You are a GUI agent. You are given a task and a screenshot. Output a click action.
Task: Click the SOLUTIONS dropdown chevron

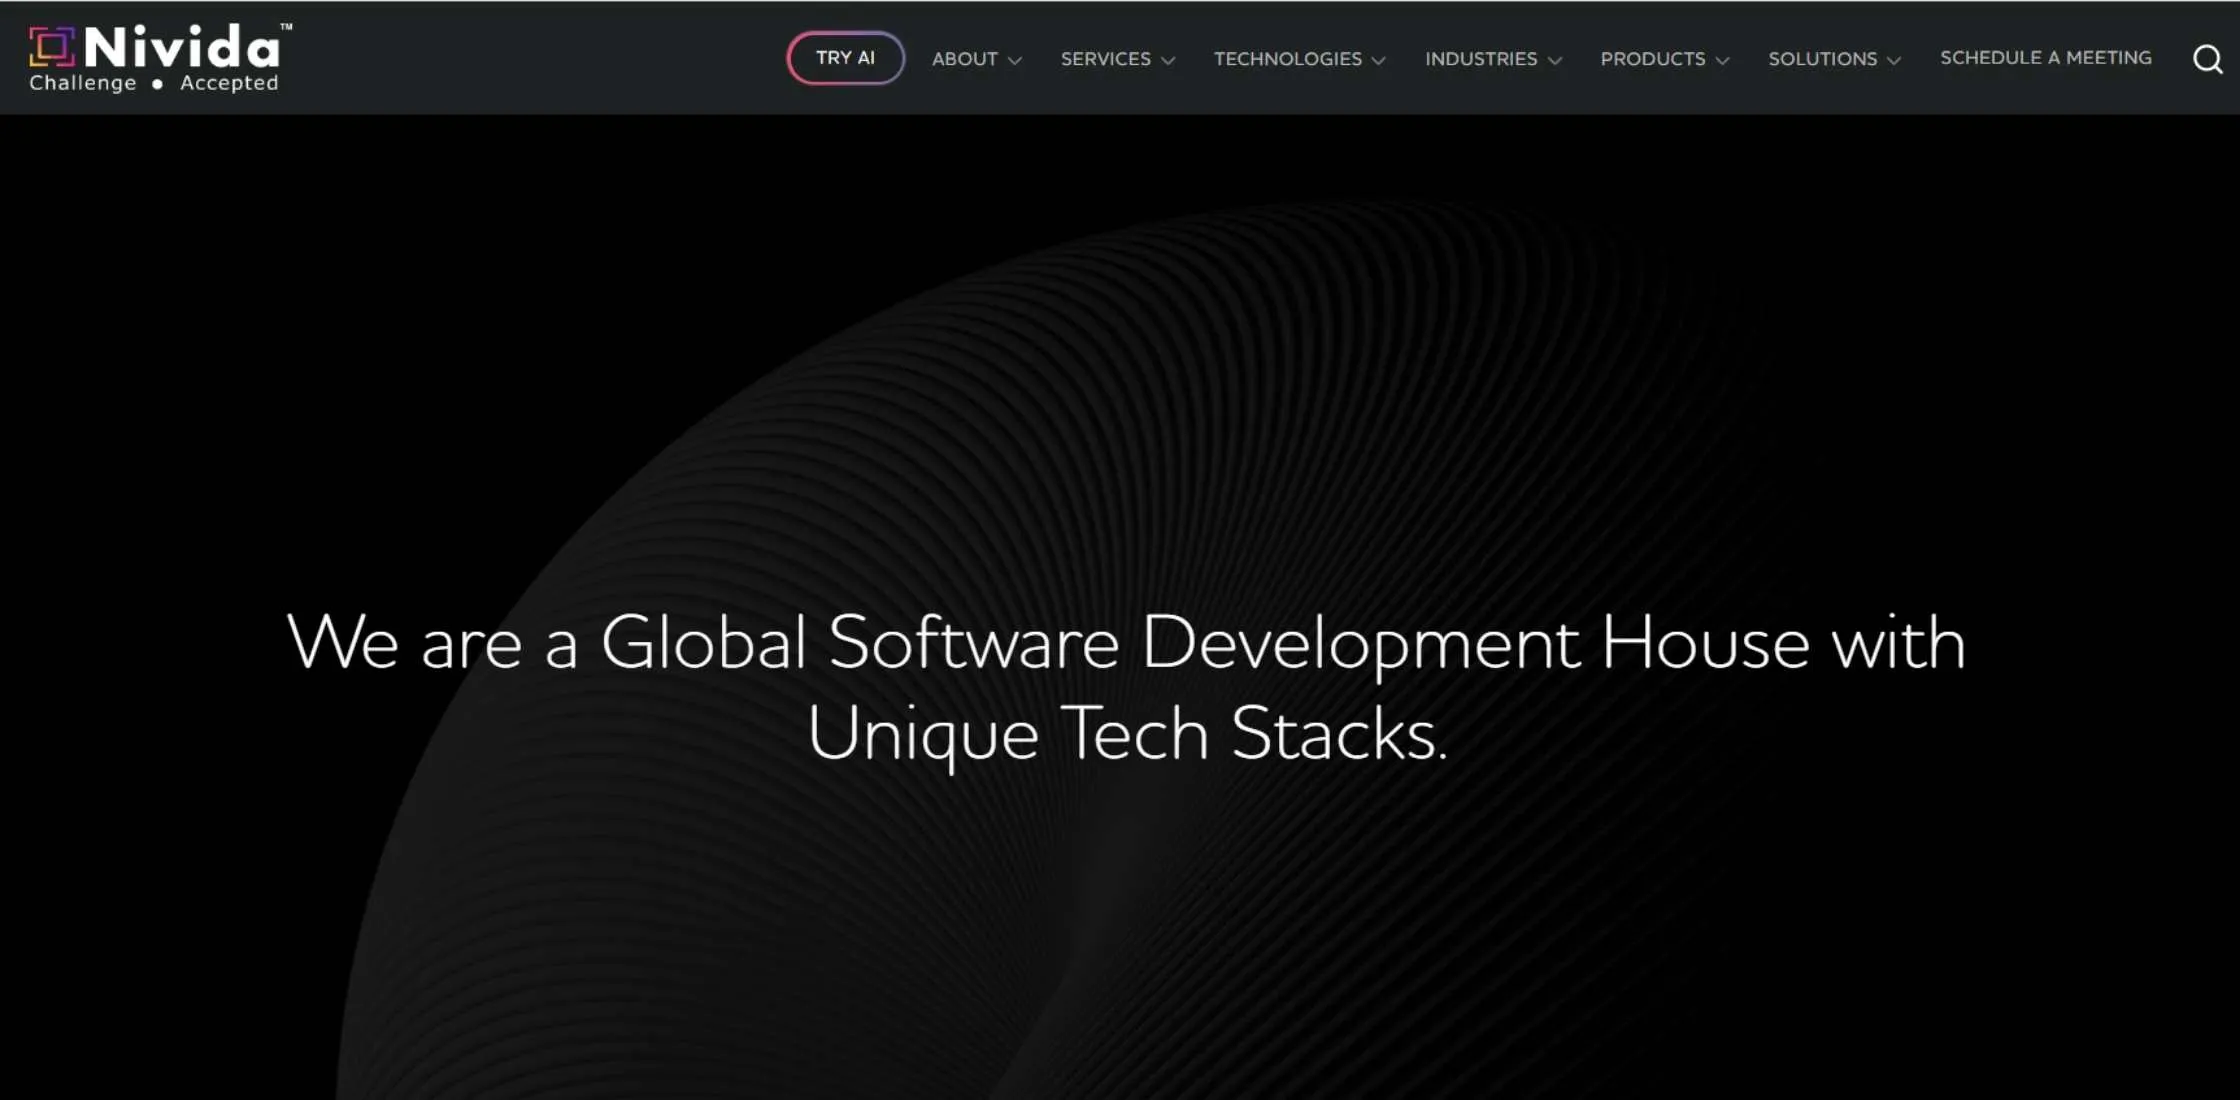pos(1894,60)
